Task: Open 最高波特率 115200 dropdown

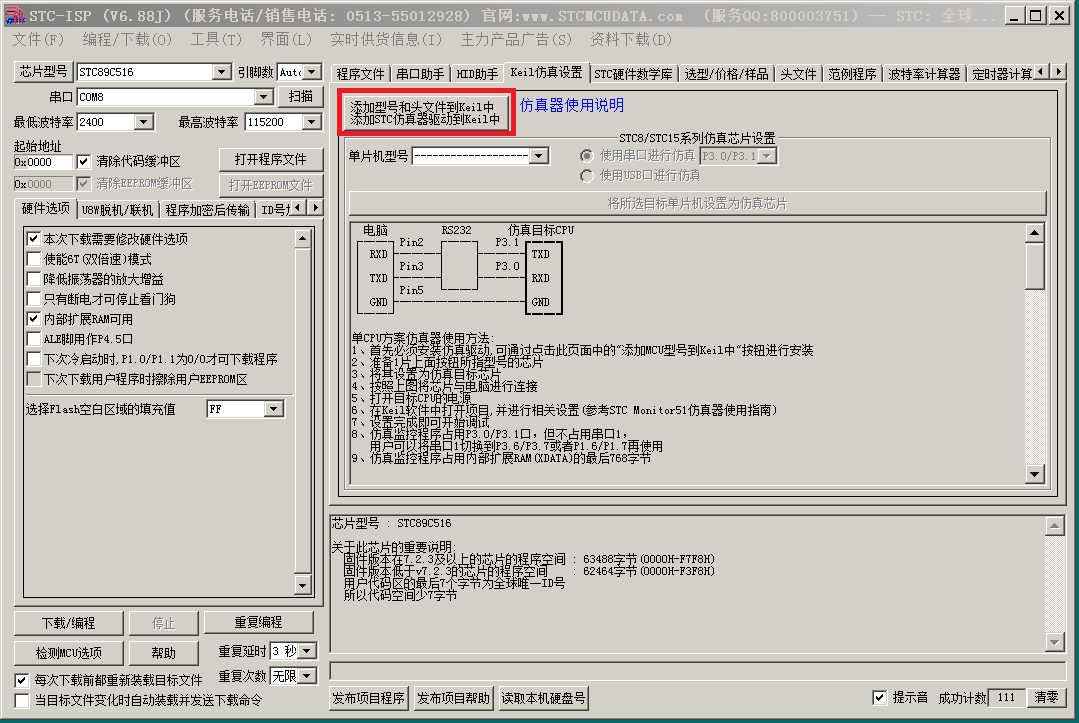Action: click(312, 122)
